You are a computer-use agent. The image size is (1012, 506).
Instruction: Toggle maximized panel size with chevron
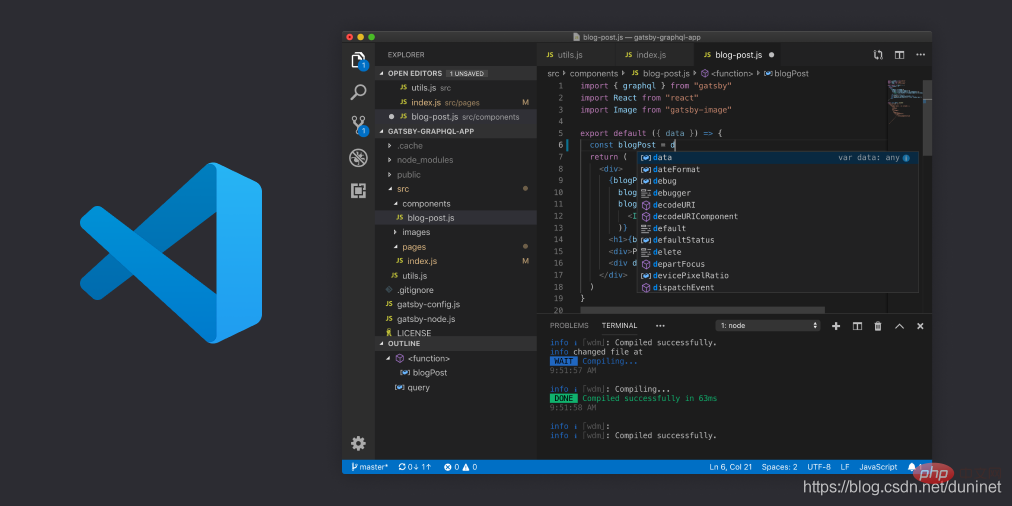[899, 326]
